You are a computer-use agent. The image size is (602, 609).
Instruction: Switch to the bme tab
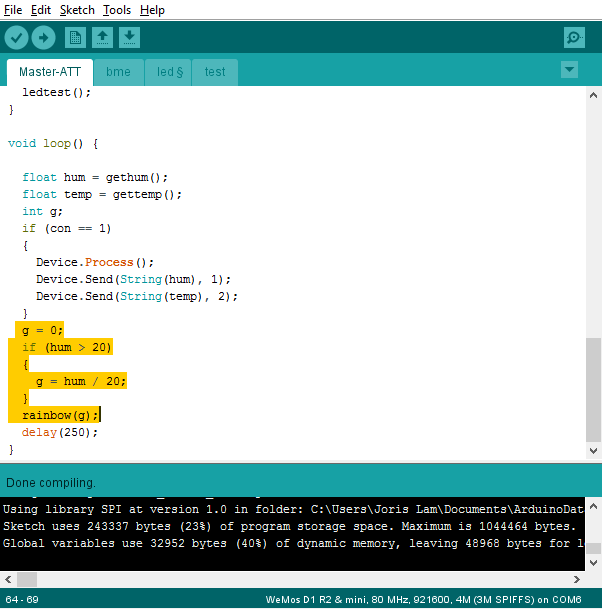(118, 72)
